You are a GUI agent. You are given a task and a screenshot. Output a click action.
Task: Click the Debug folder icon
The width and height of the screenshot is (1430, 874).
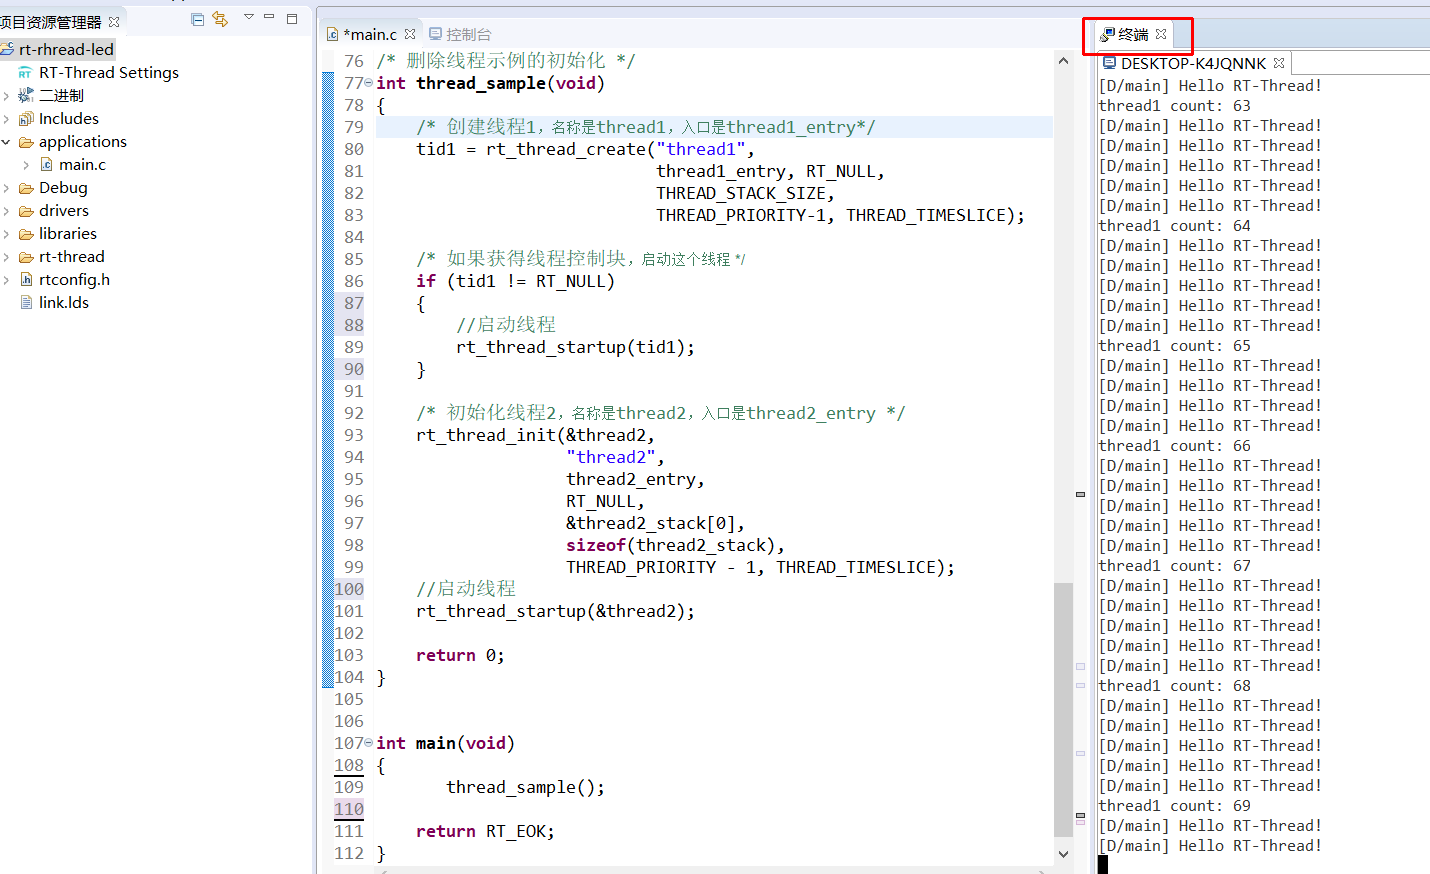click(x=26, y=188)
